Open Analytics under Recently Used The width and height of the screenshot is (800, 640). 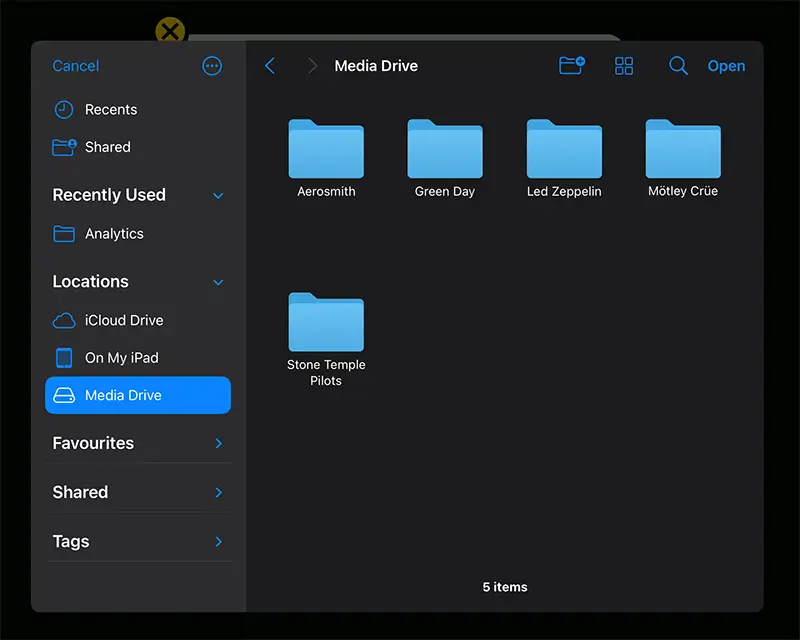(138, 234)
